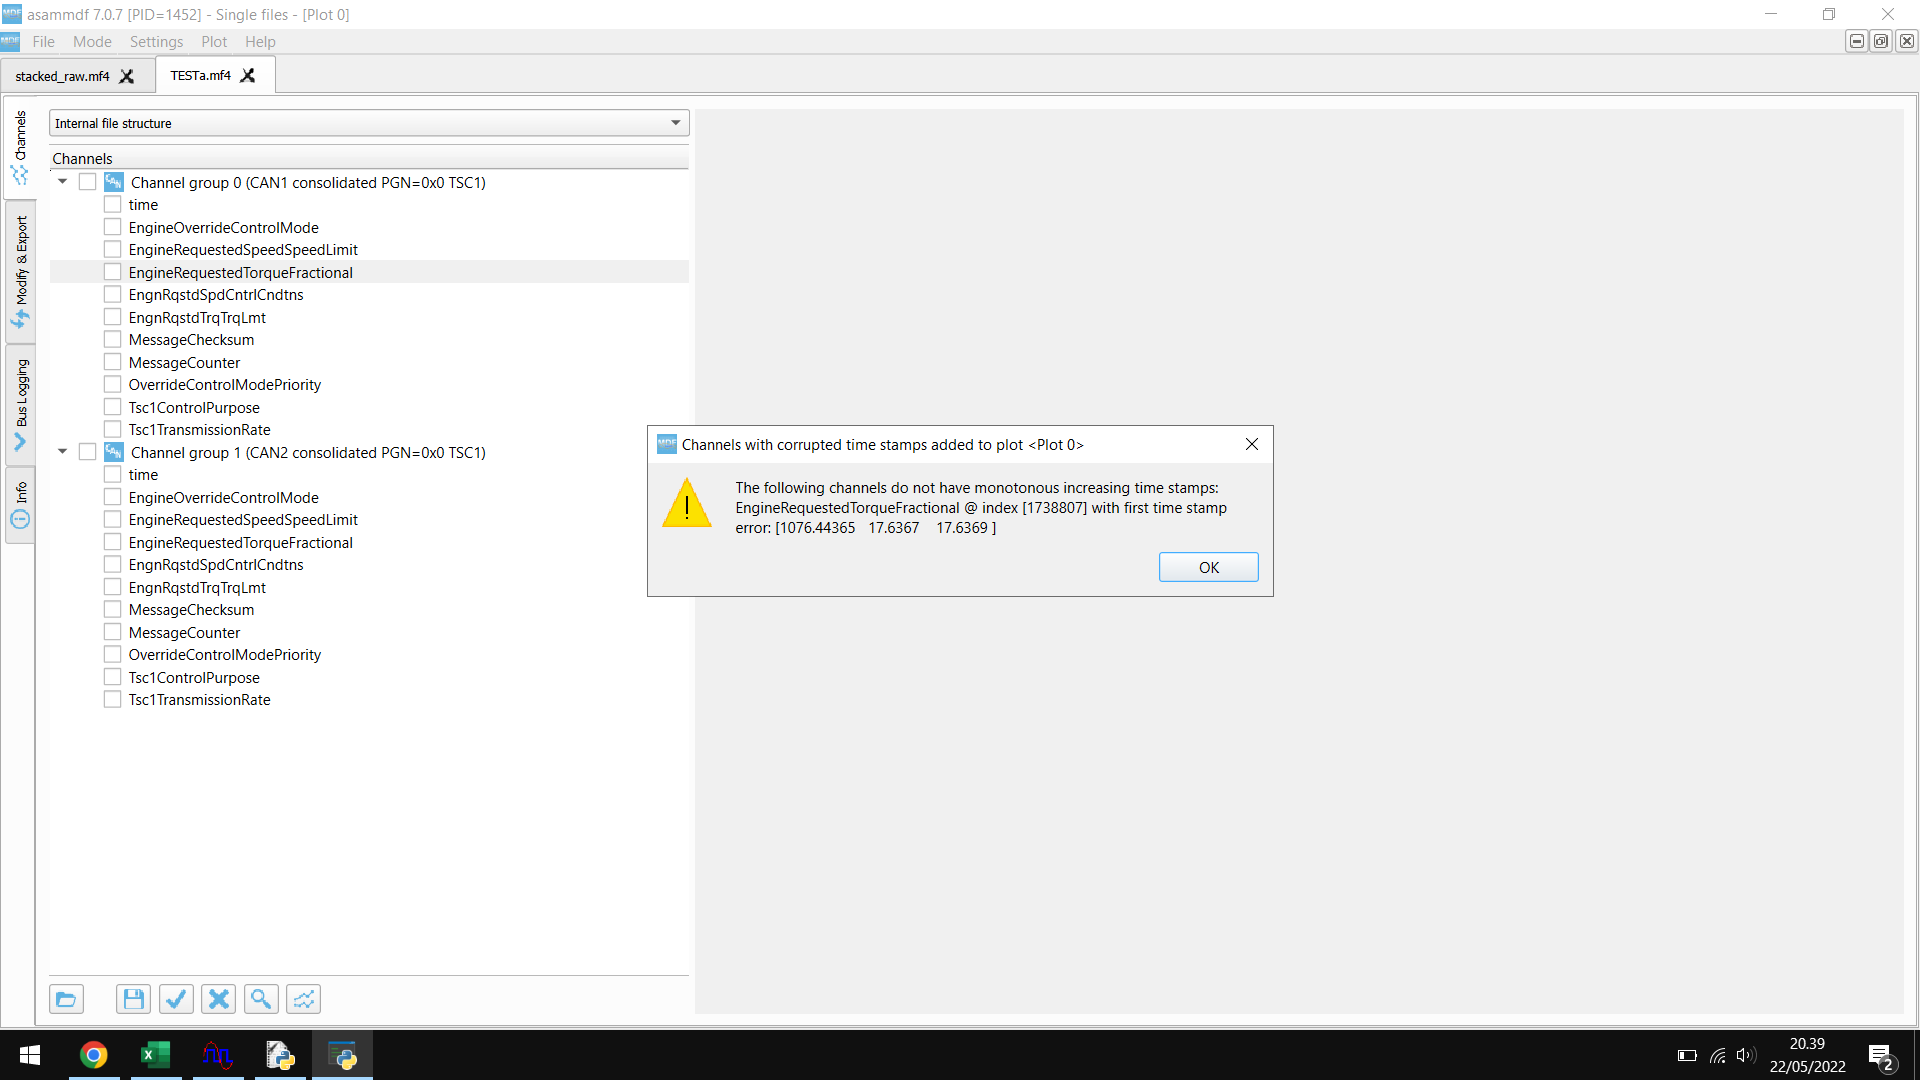The width and height of the screenshot is (1920, 1080).
Task: Collapse the Channel group 0 tree node
Action: click(62, 182)
